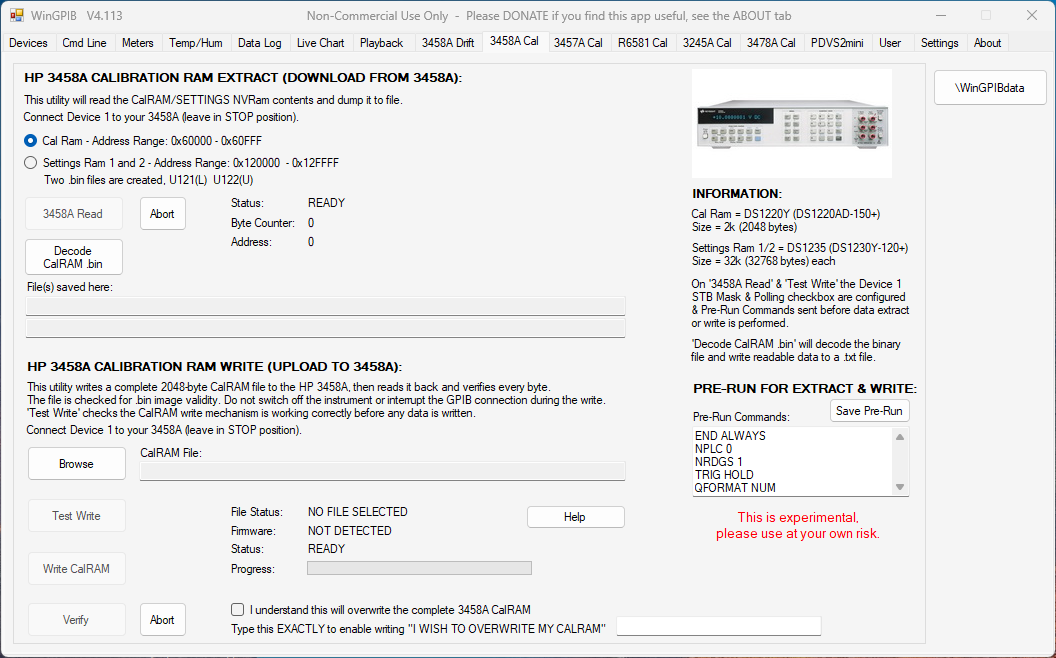Open the Settings tab
Image resolution: width=1056 pixels, height=658 pixels.
pos(939,42)
